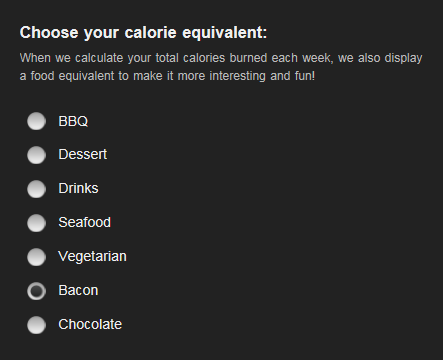
Task: Set the calorie equivalent to beverages
Action: (x=36, y=189)
